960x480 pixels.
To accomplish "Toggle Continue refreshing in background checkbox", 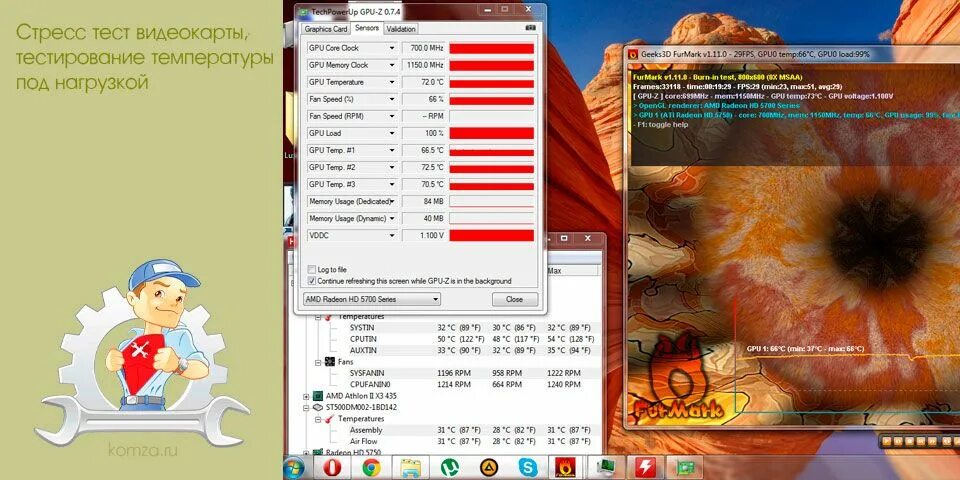I will (x=312, y=281).
